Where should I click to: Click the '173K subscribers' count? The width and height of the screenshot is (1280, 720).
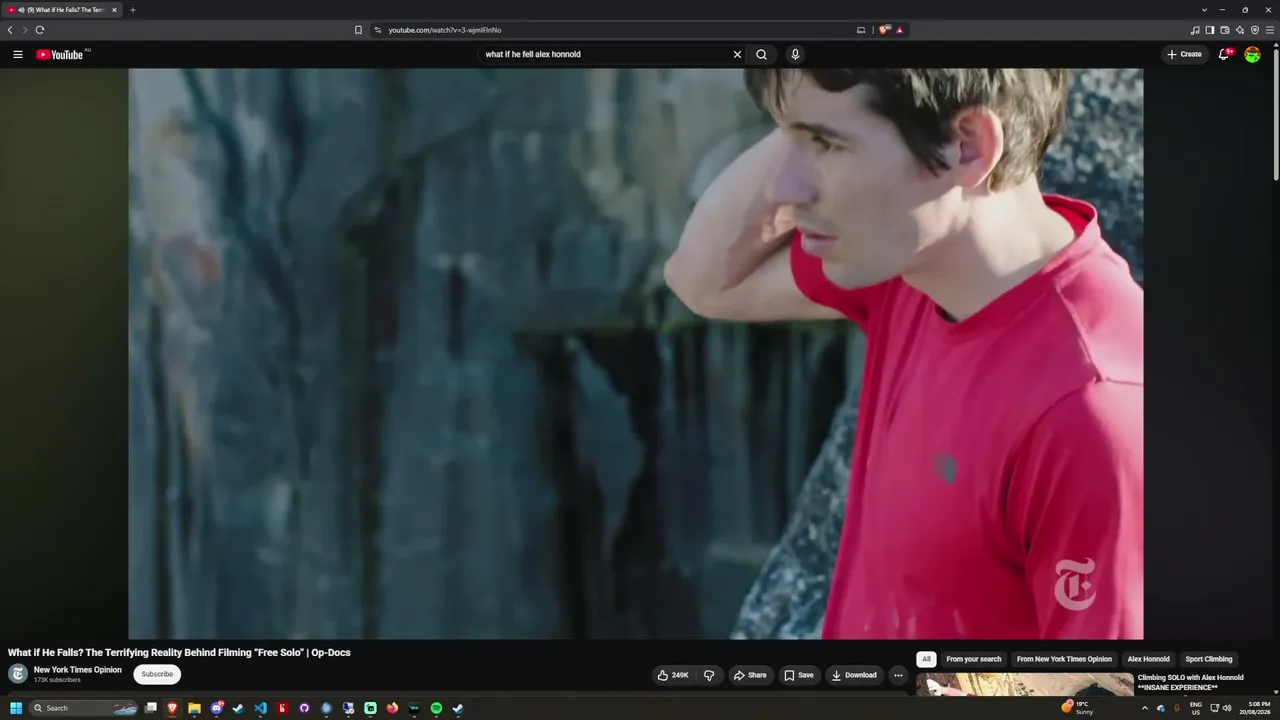pos(57,680)
